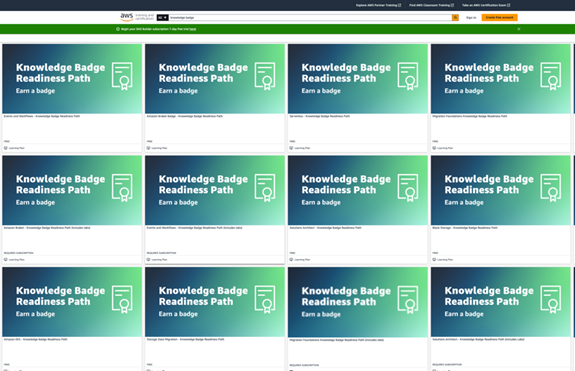
Task: Open Block Storage path banner image
Action: [501, 190]
